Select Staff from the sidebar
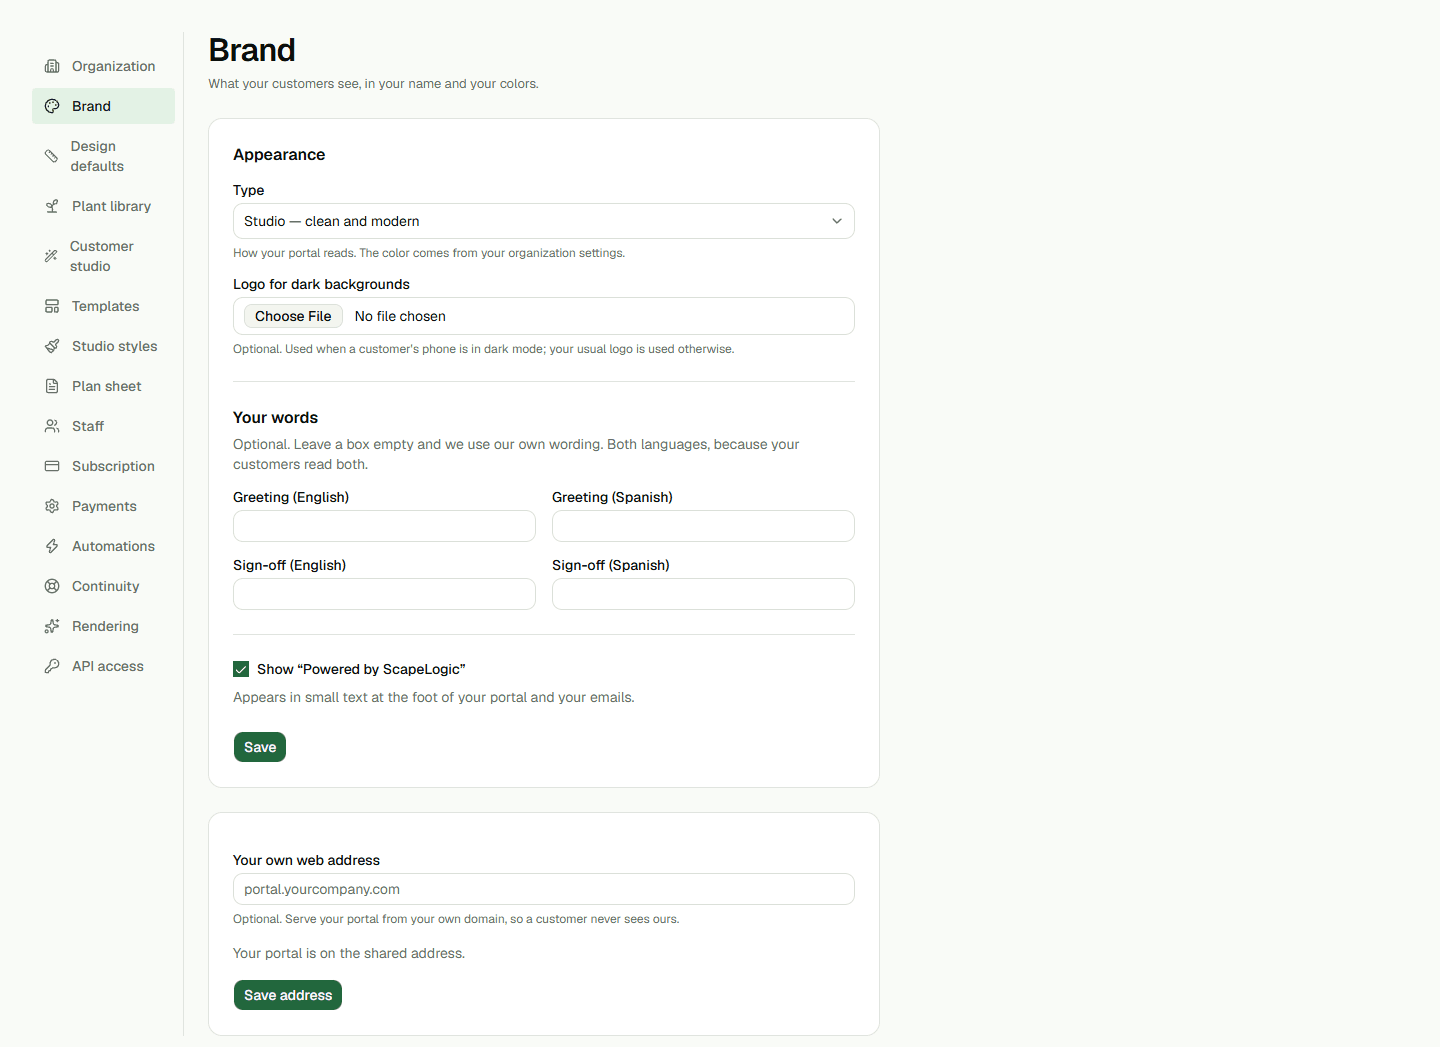Viewport: 1440px width, 1047px height. 103,426
